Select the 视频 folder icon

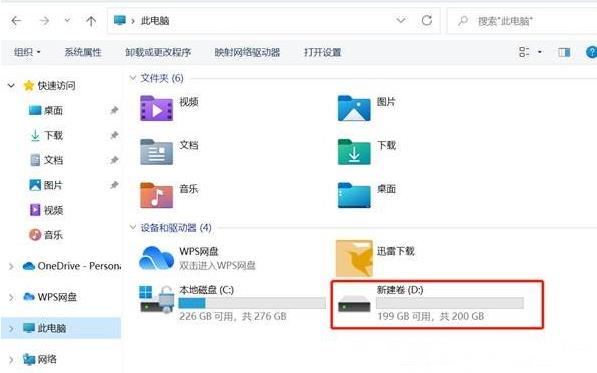click(156, 108)
